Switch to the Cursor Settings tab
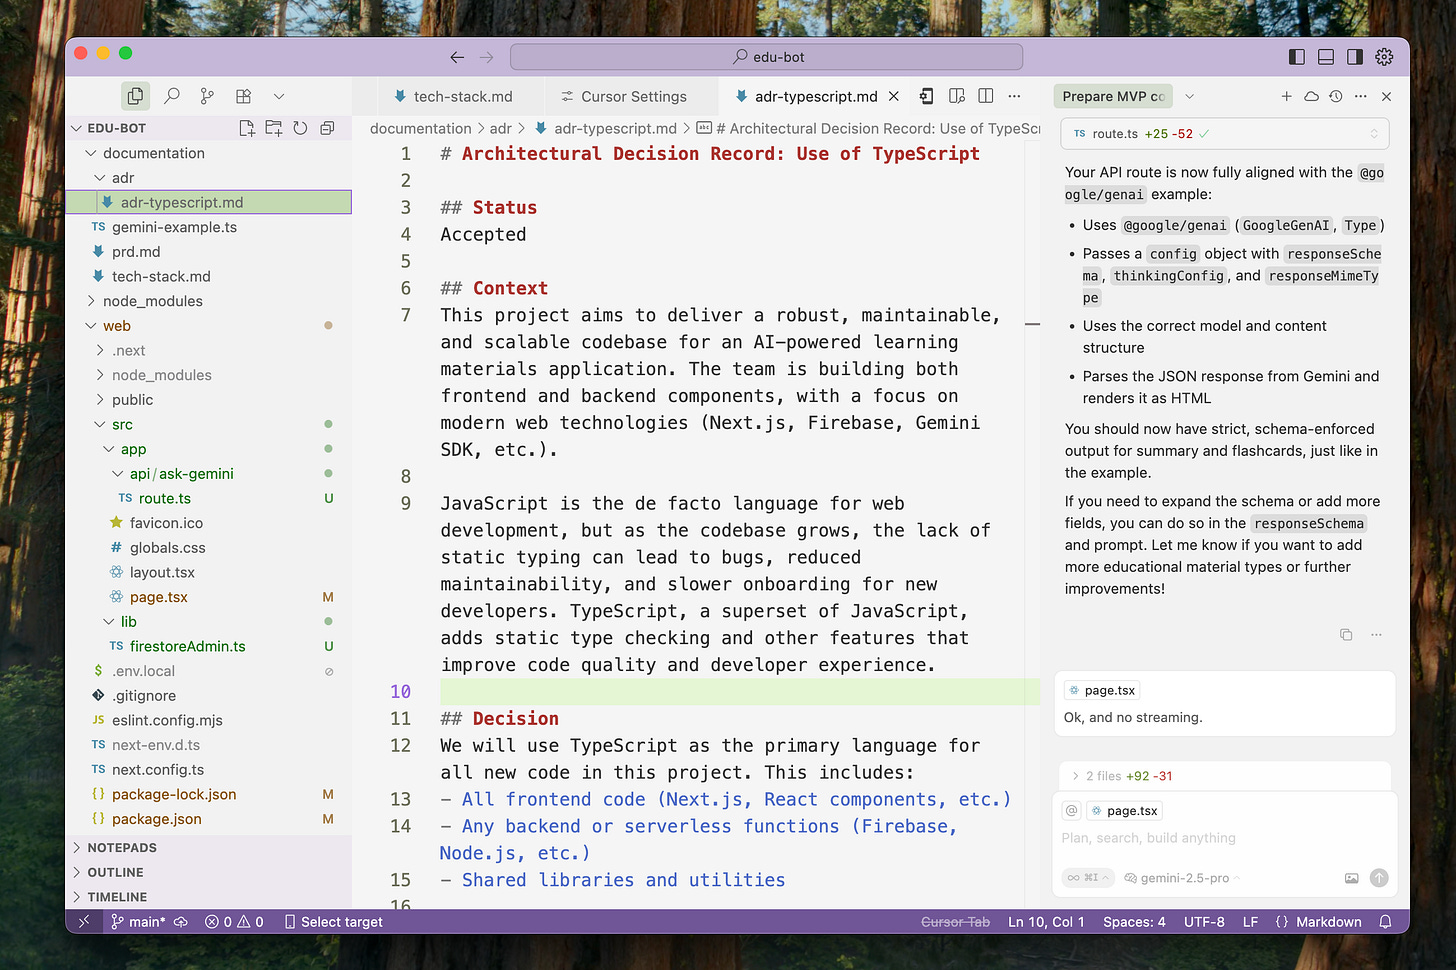Screen dimensions: 1456x970 pos(624,96)
